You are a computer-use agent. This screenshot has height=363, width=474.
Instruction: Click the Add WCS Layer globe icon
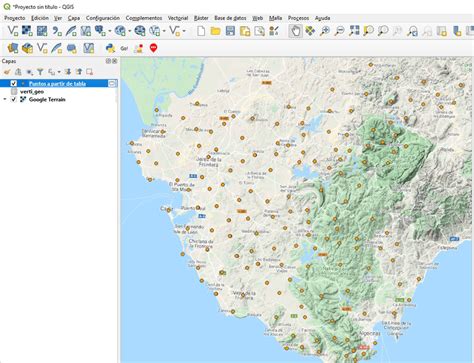[140, 31]
